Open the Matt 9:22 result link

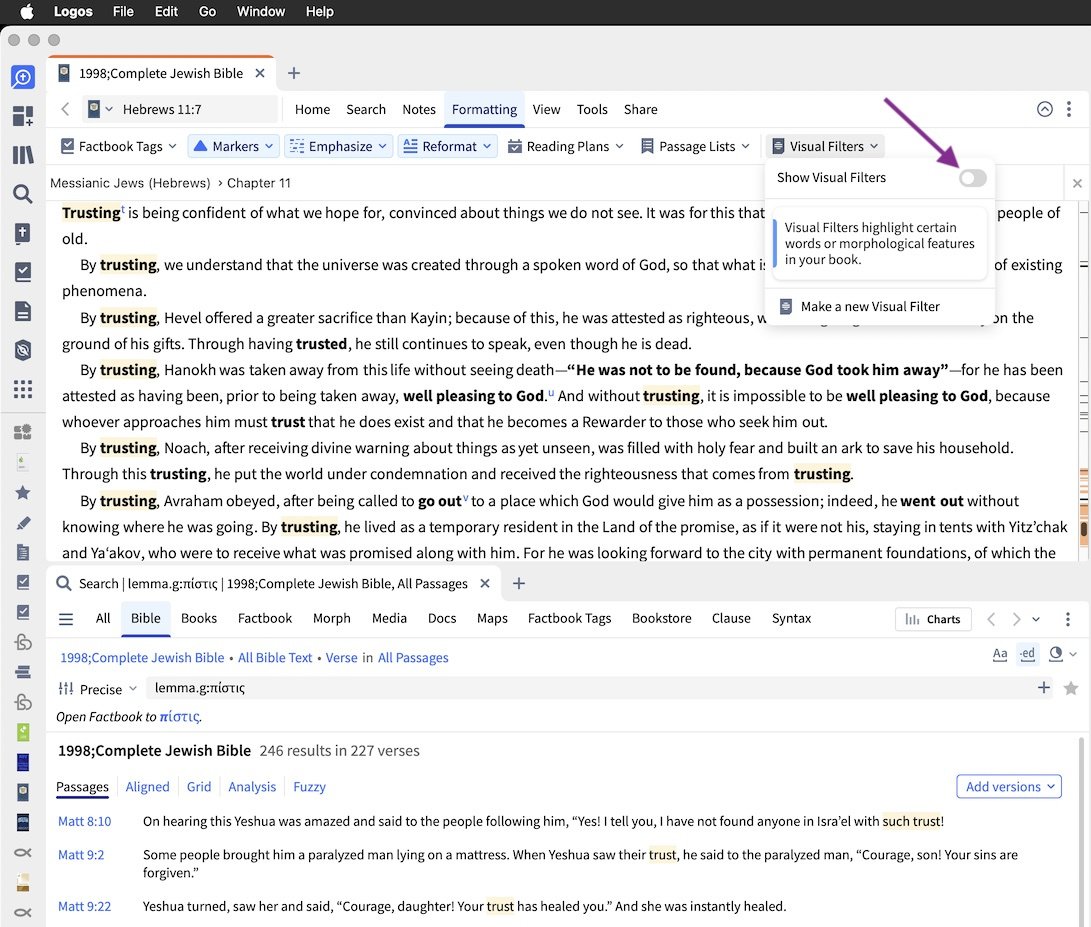[x=85, y=906]
